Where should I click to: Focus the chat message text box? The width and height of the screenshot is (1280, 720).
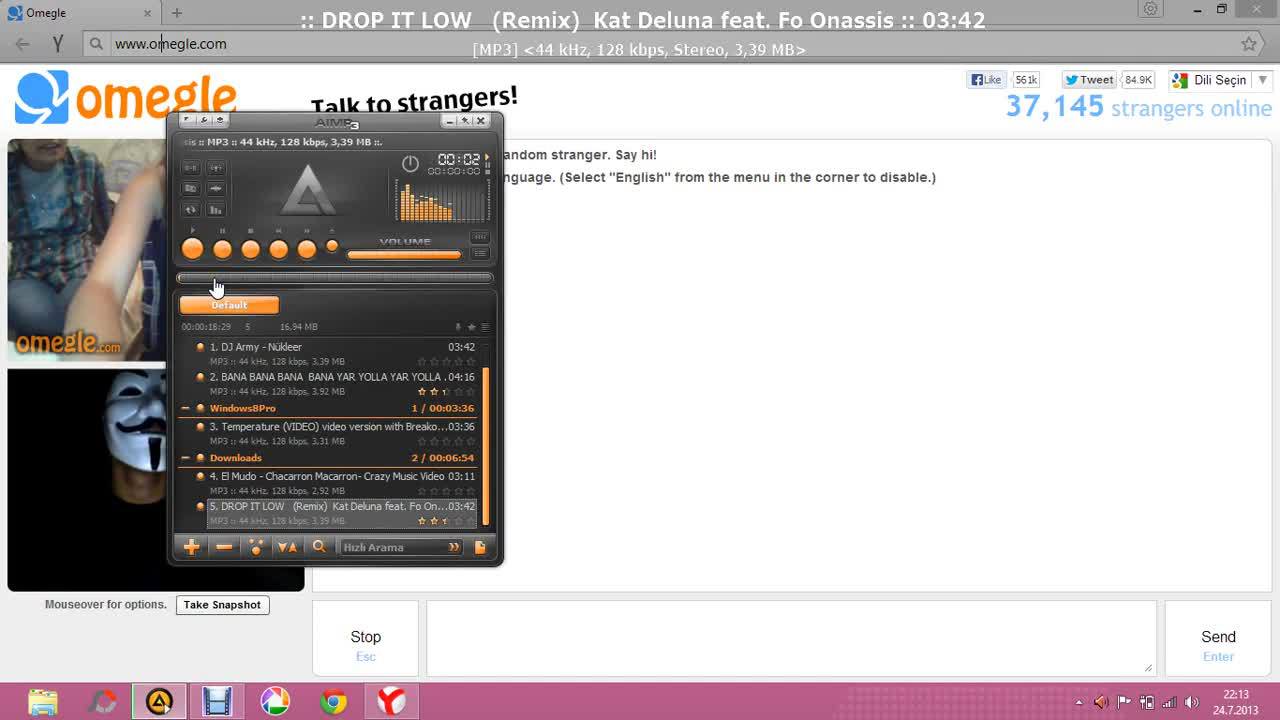click(x=791, y=638)
